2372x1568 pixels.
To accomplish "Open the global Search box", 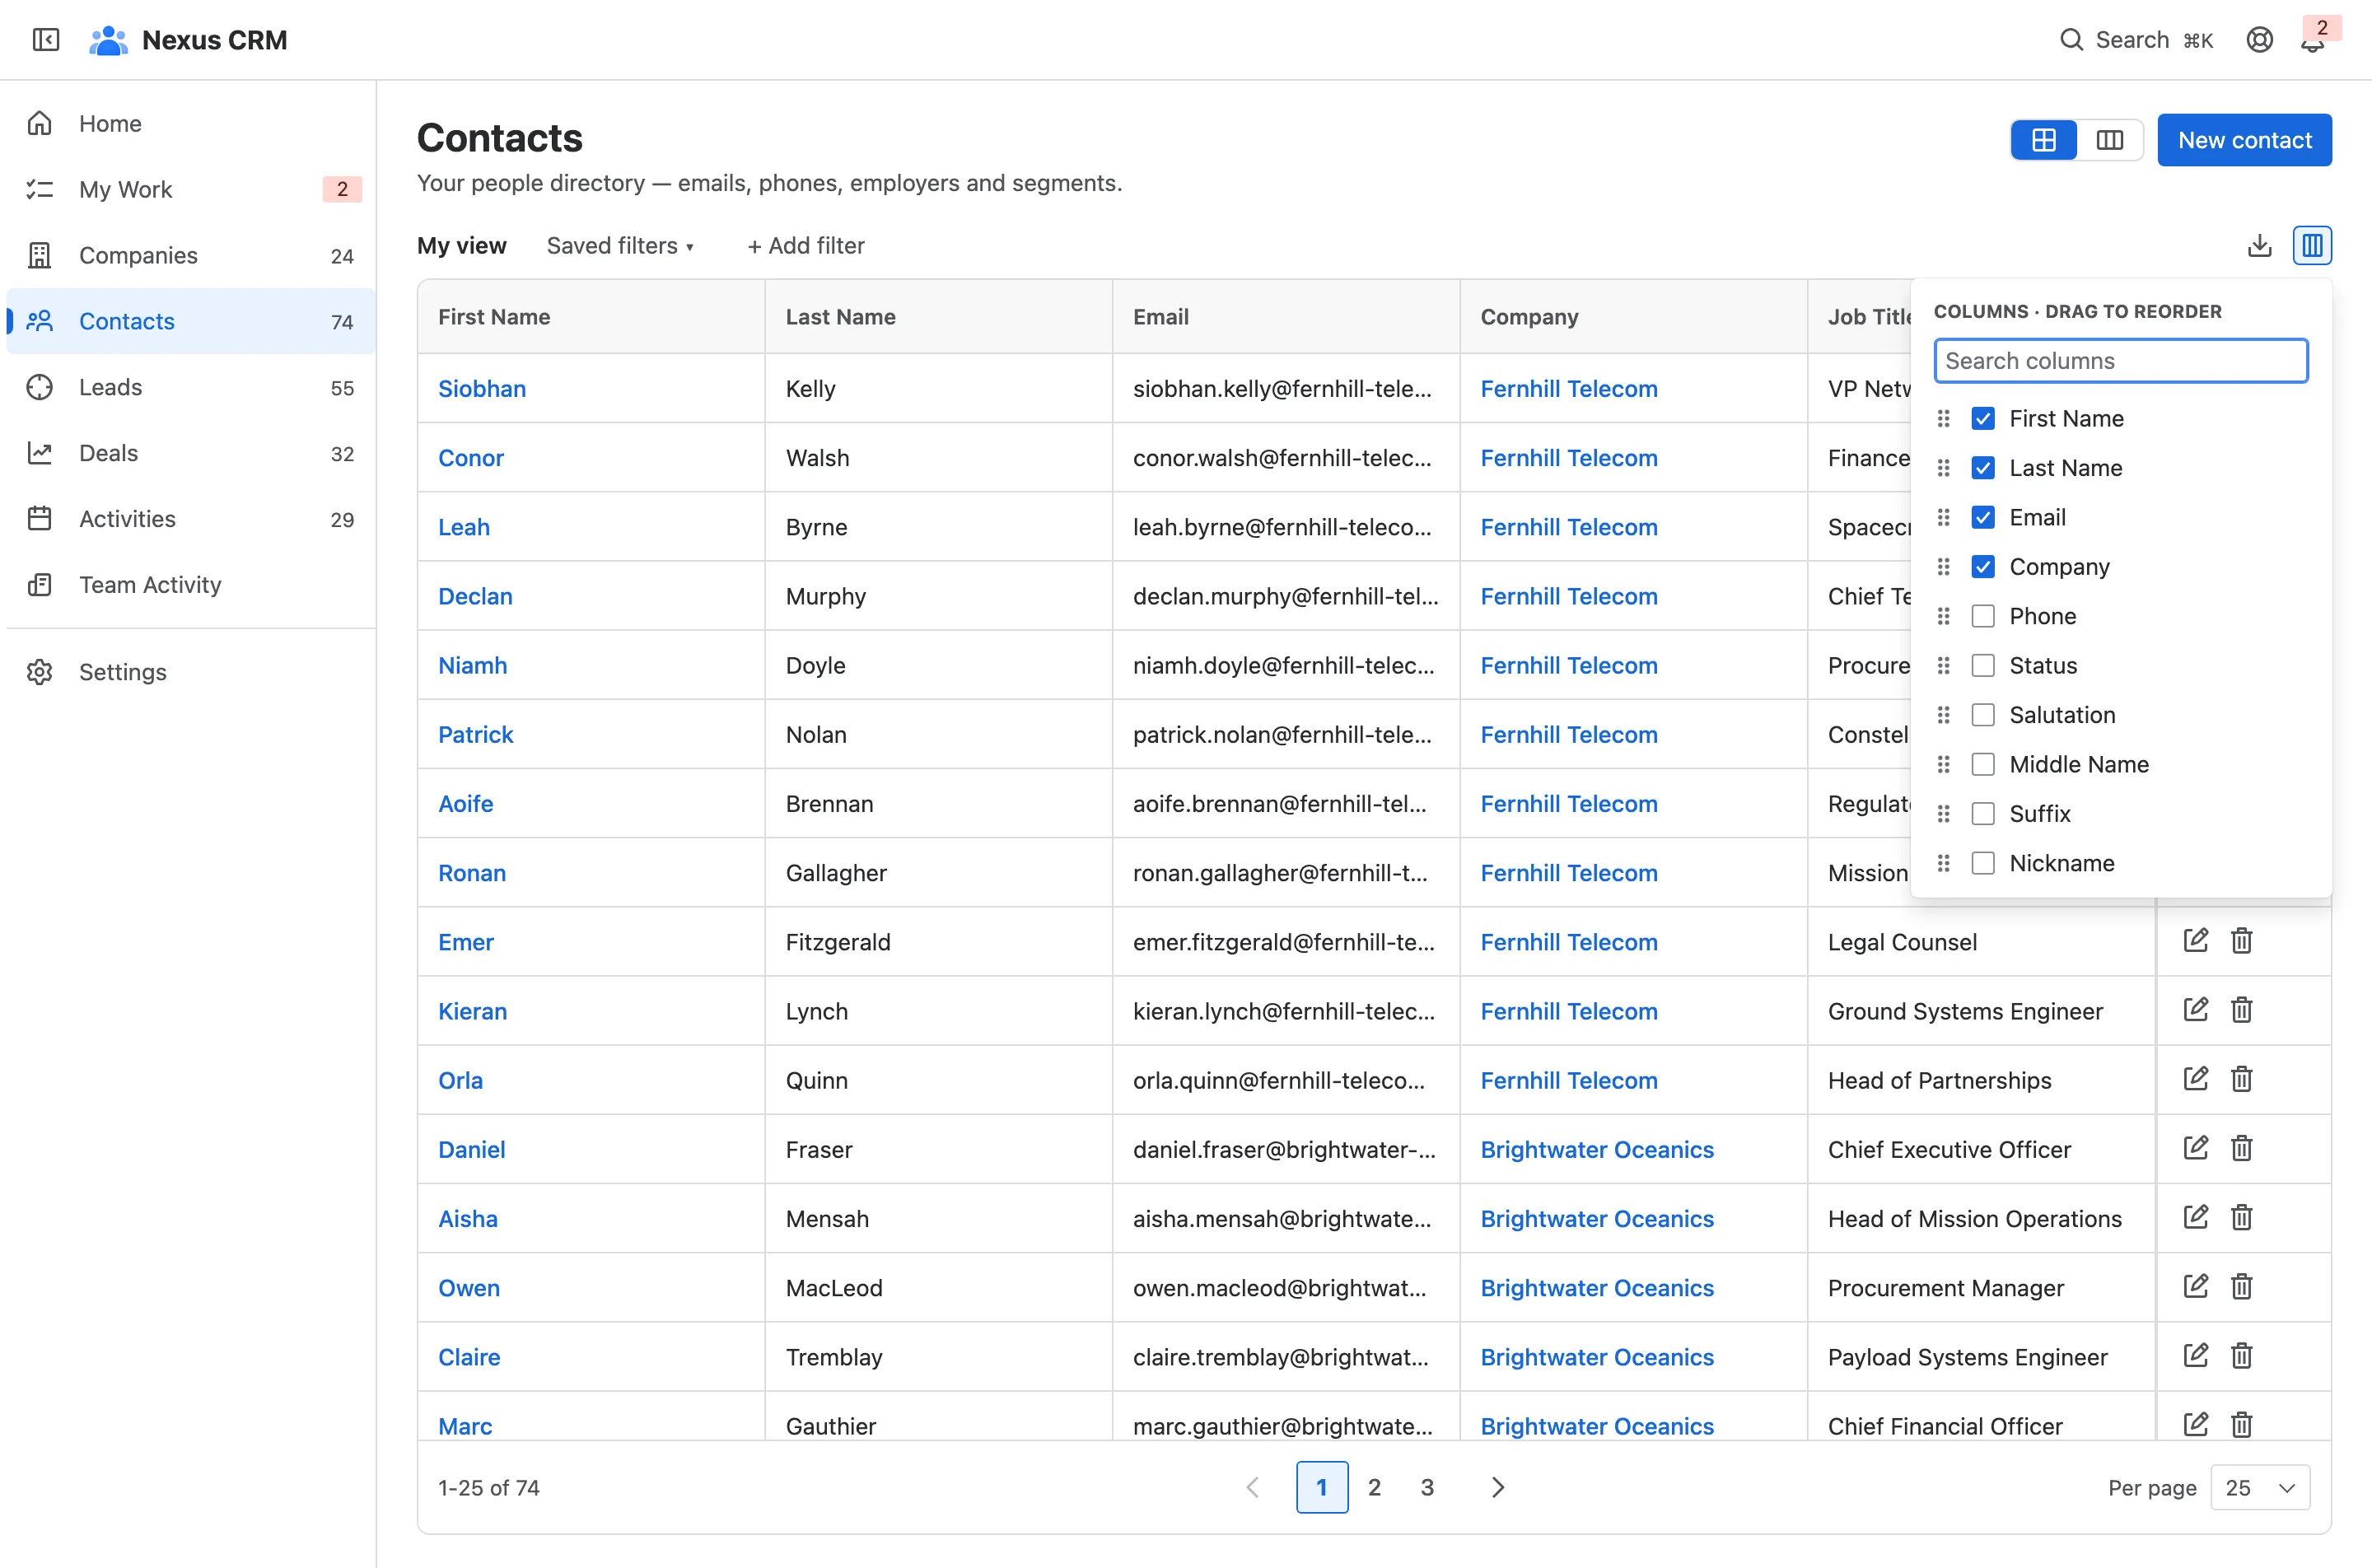I will pos(2136,40).
